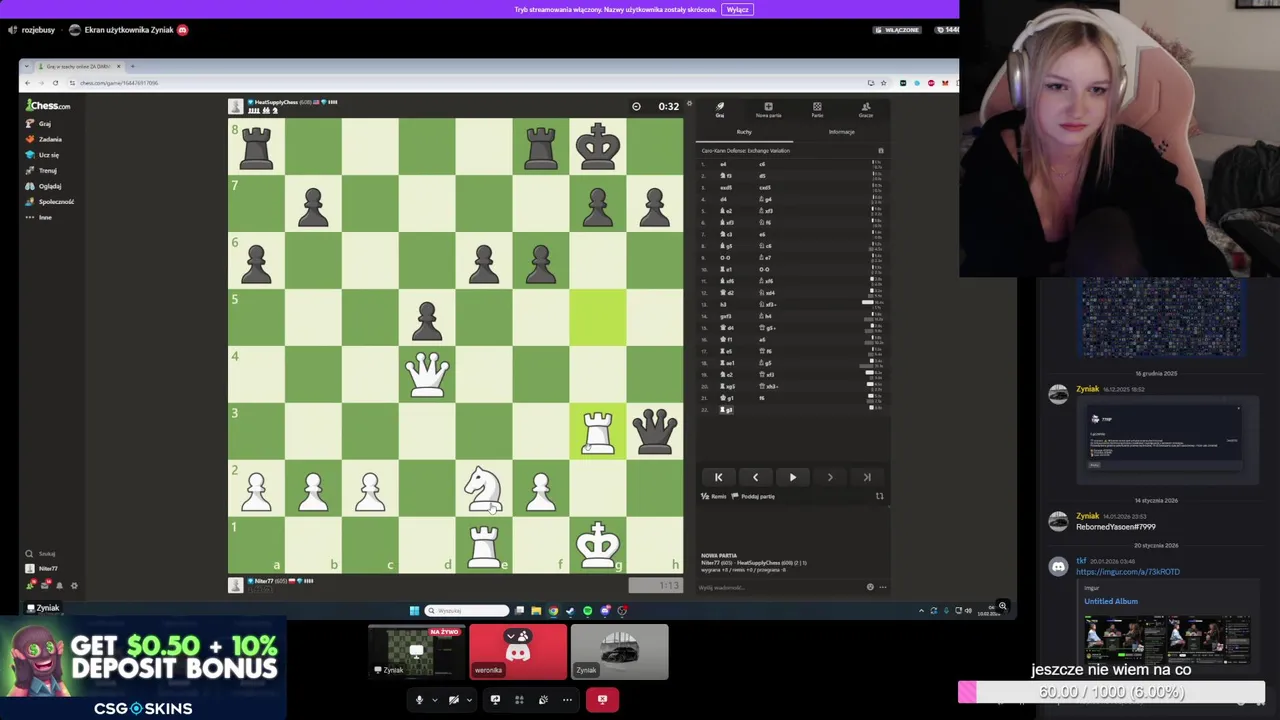Image resolution: width=1280 pixels, height=720 pixels.
Task: Resign with Poddaj partię
Action: point(753,496)
